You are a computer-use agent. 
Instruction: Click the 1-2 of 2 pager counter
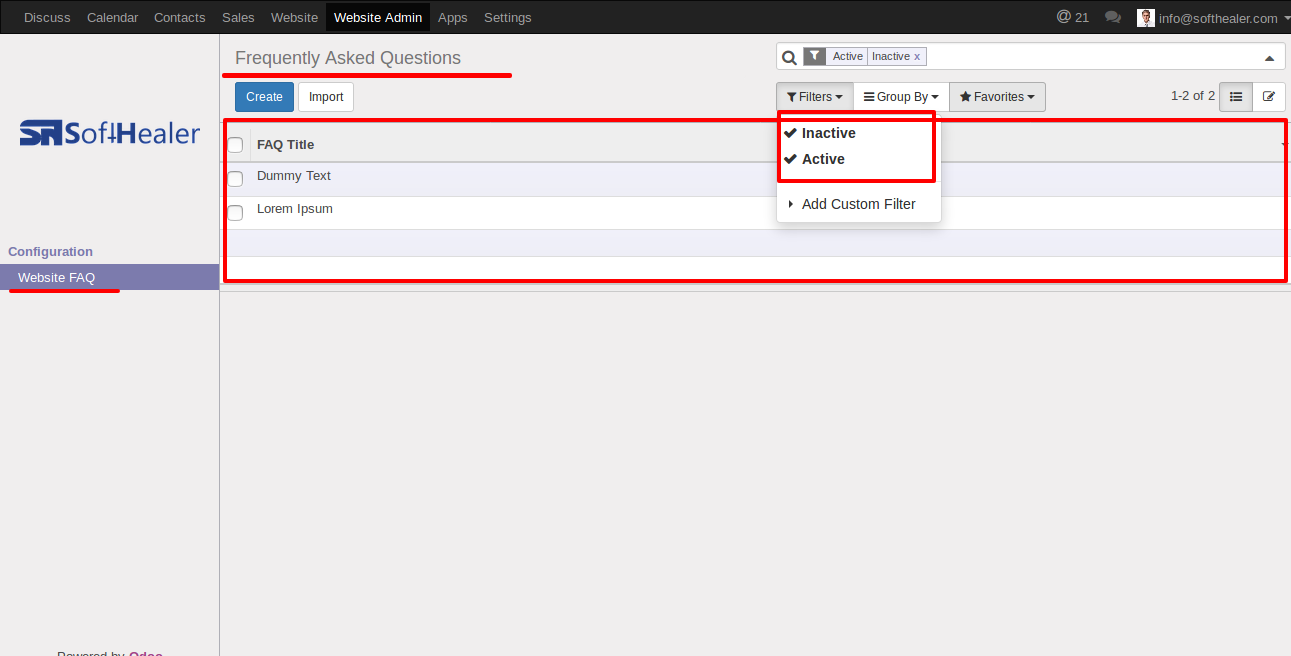click(1192, 96)
